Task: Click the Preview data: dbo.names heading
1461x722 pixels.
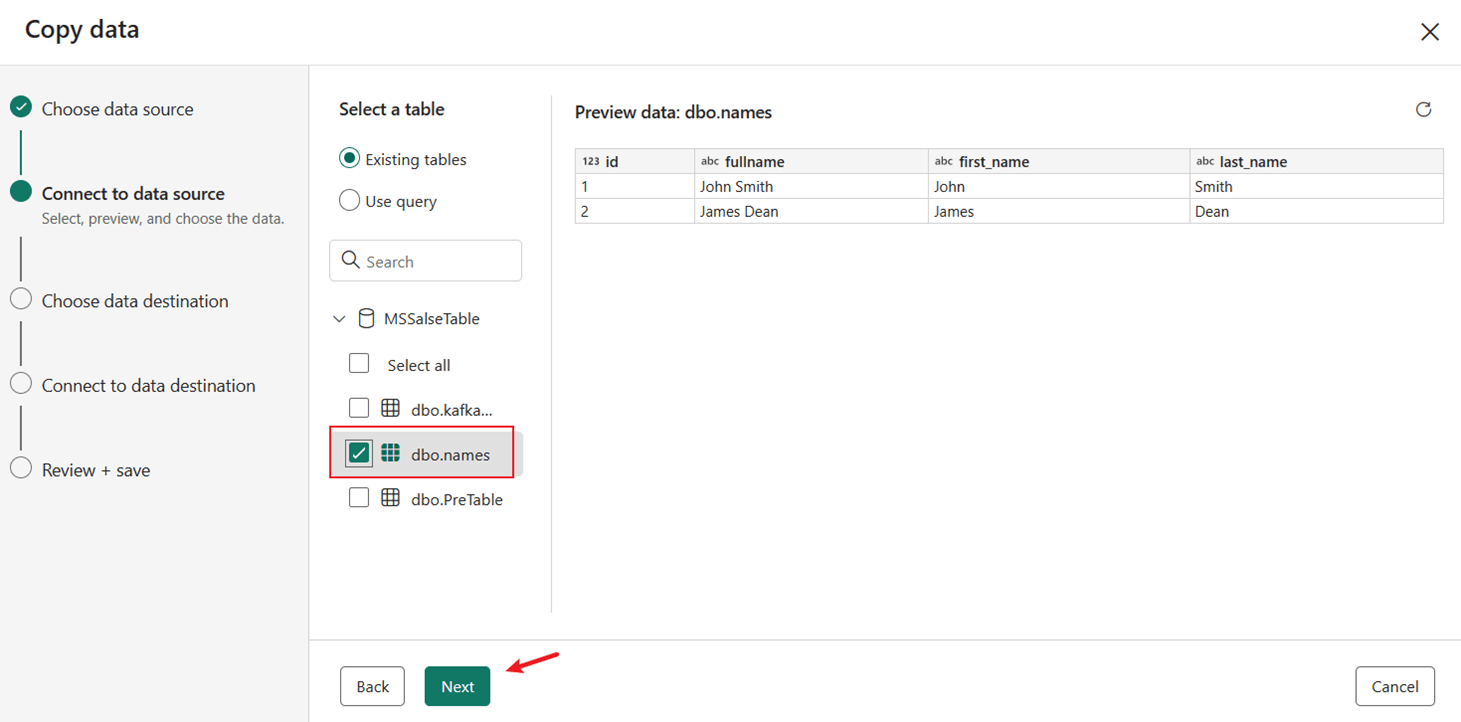Action: click(673, 112)
